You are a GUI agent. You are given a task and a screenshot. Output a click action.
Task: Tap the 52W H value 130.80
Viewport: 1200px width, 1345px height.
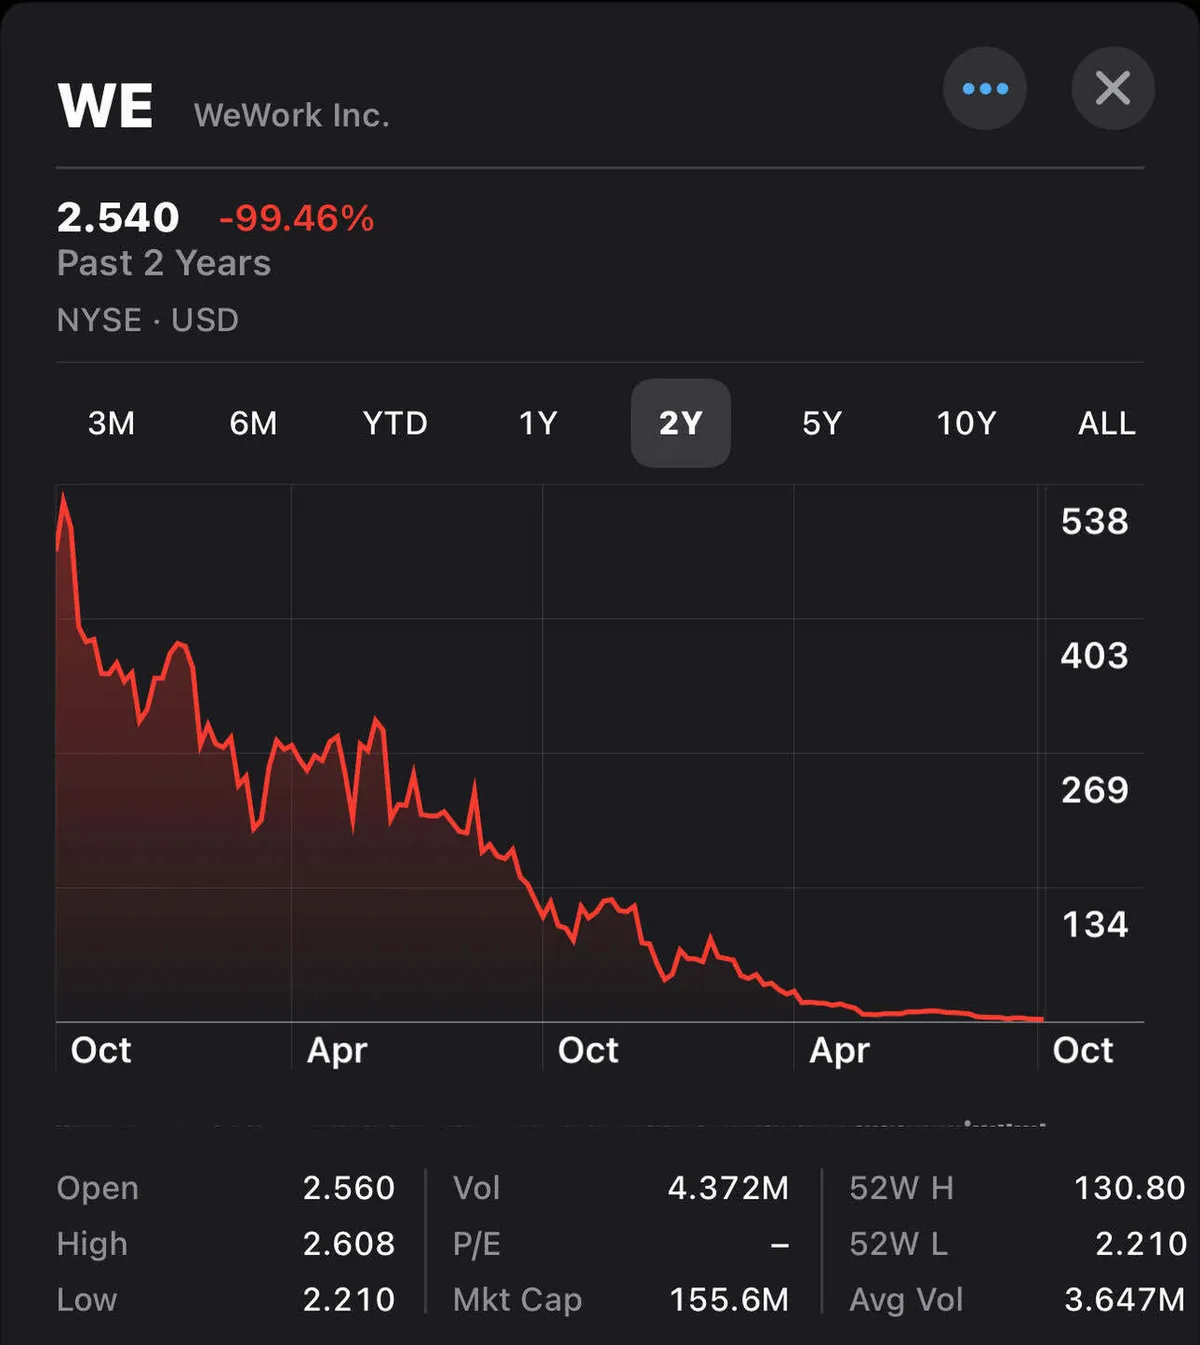(1129, 1188)
